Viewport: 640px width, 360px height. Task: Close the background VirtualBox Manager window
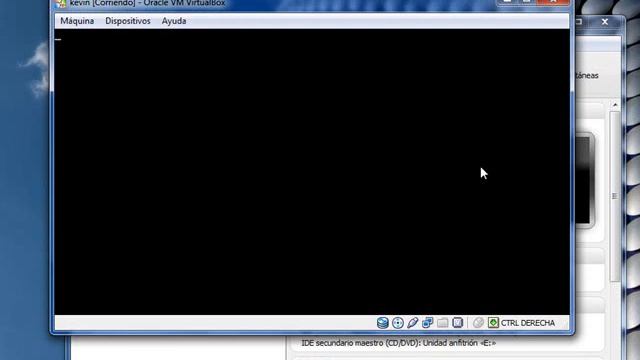coord(605,22)
